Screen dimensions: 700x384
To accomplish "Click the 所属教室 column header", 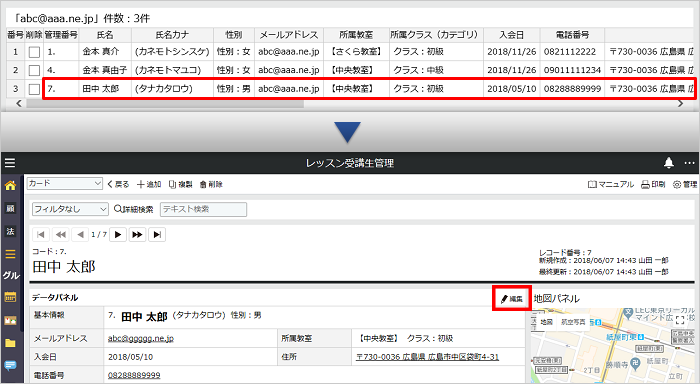I will [x=356, y=35].
